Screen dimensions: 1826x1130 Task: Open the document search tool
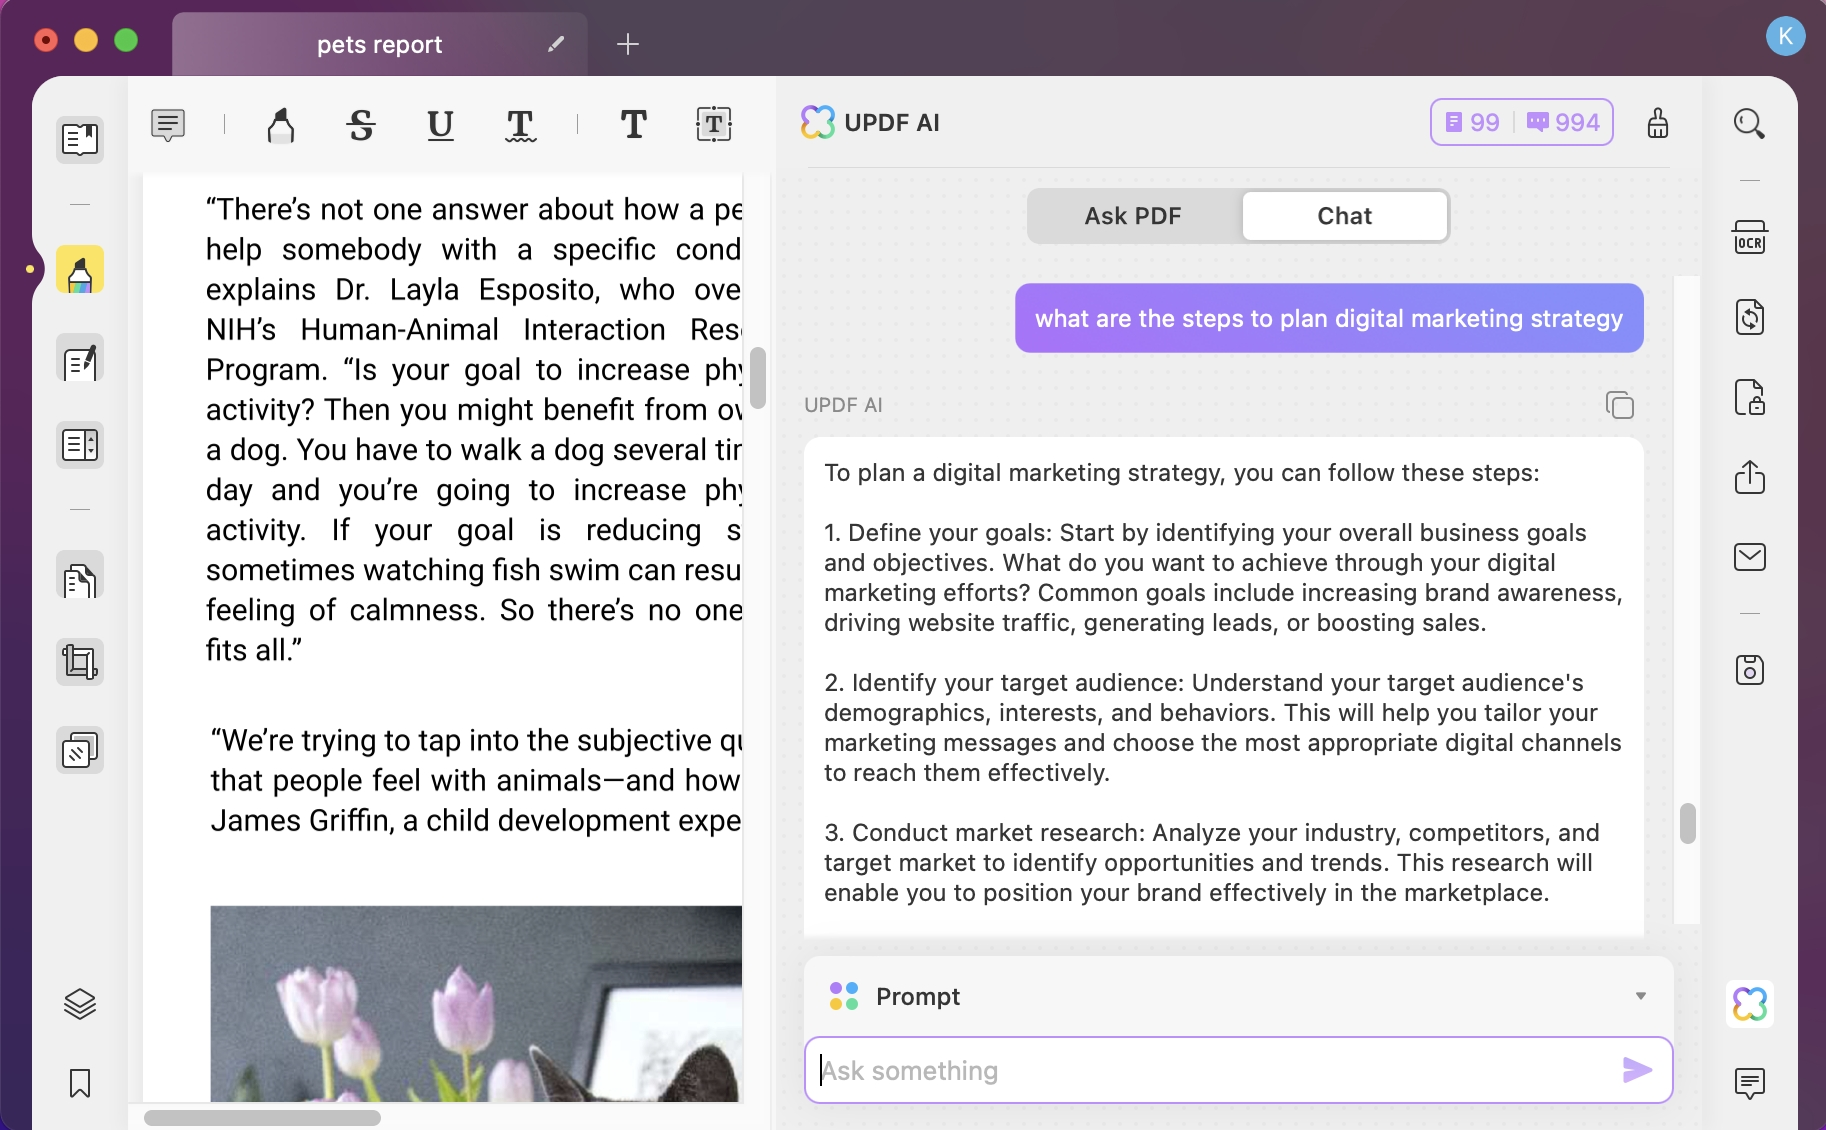point(1750,123)
